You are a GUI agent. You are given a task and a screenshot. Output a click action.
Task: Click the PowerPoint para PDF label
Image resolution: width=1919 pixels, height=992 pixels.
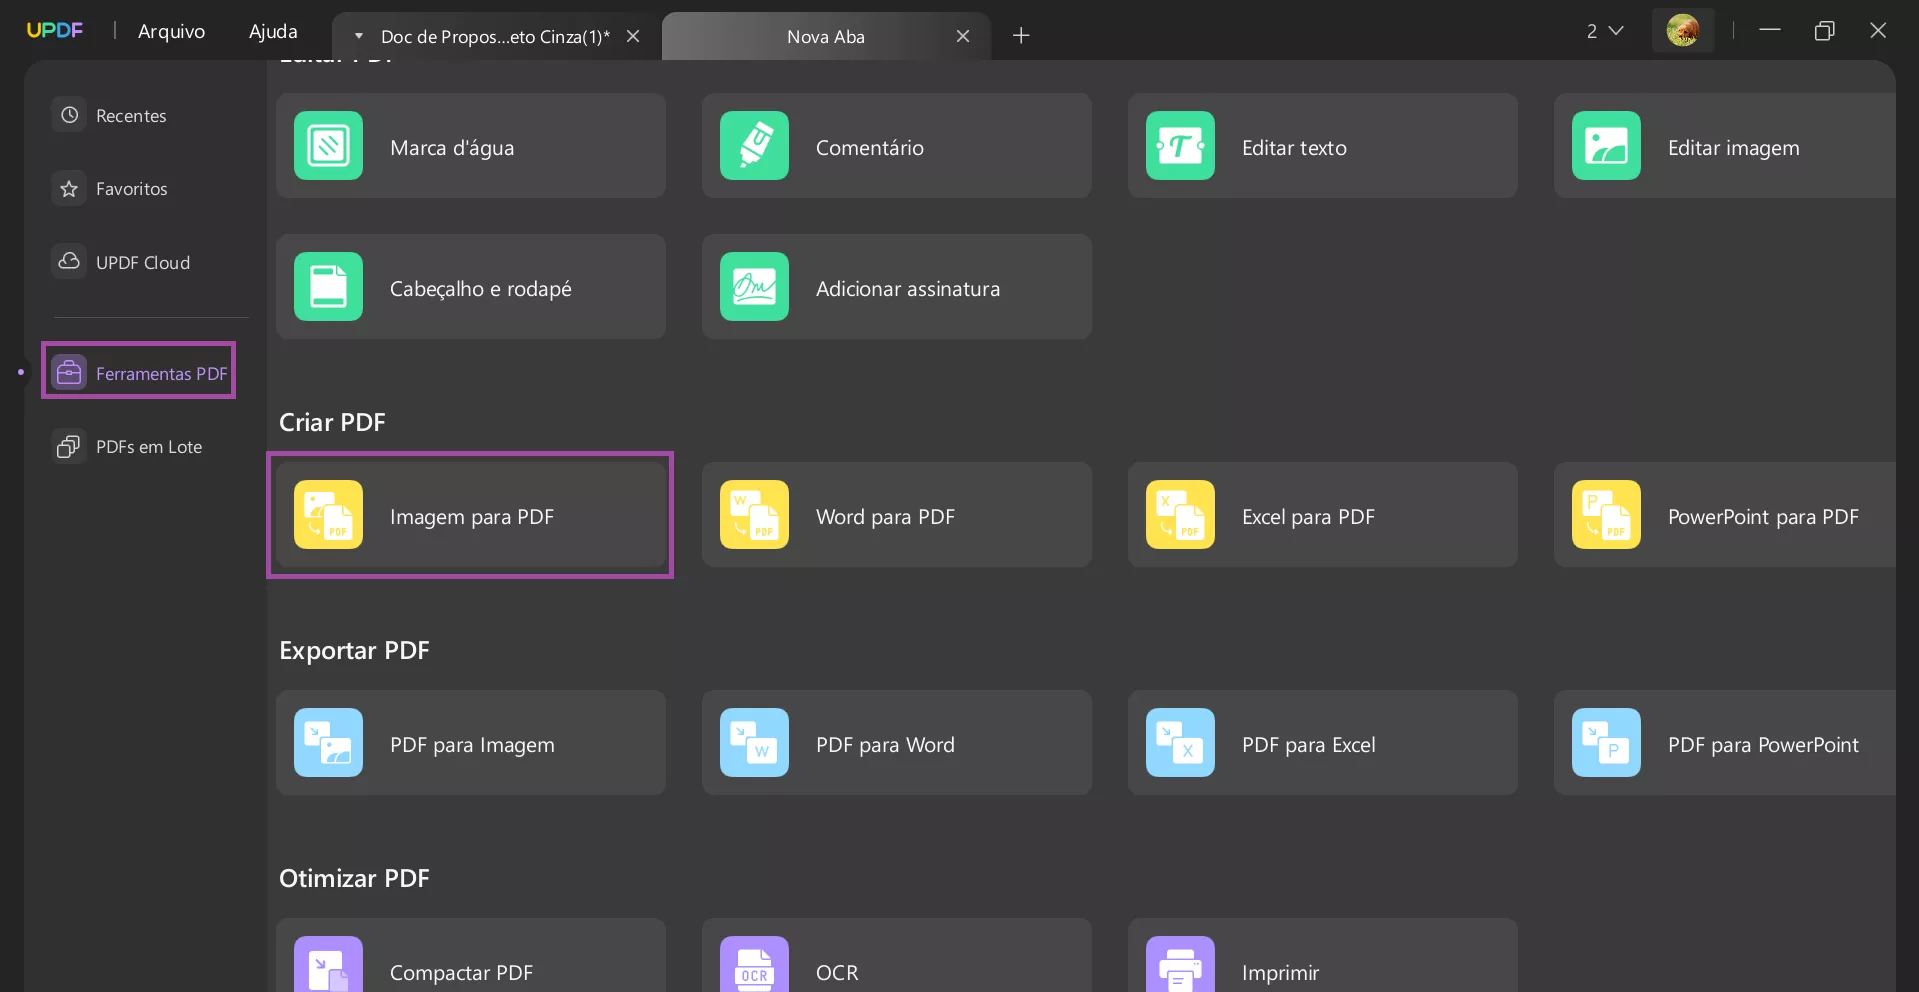pos(1763,517)
